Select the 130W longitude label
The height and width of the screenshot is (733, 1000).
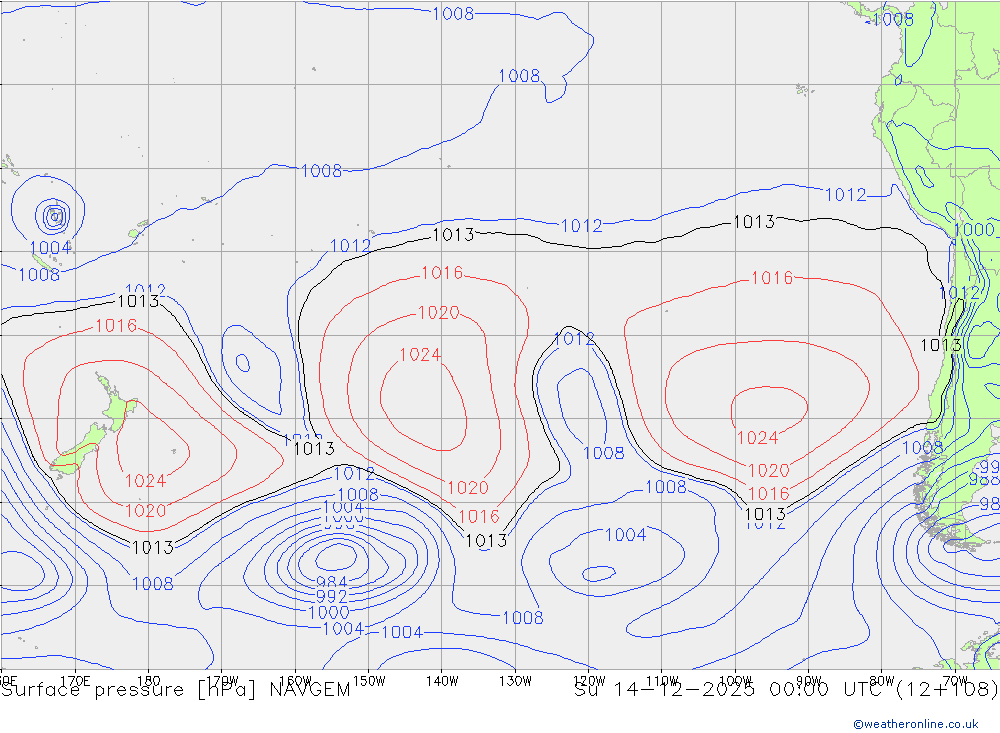point(515,681)
